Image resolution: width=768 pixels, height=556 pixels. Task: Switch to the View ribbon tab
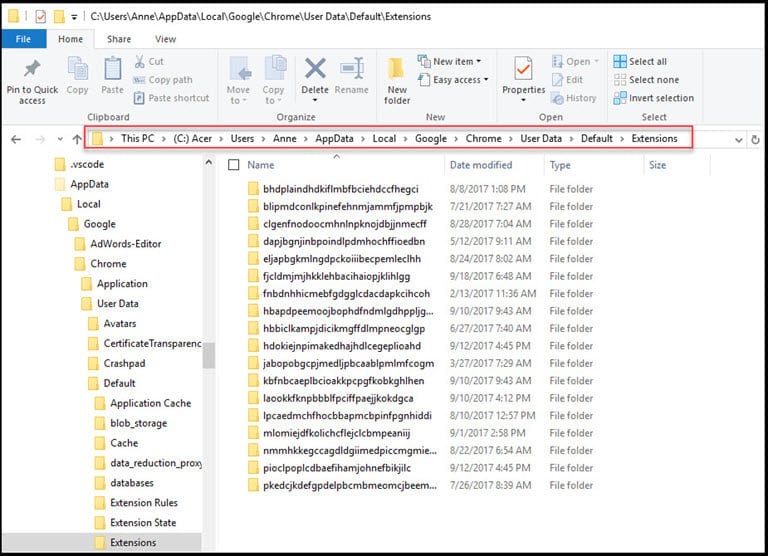[x=165, y=39]
